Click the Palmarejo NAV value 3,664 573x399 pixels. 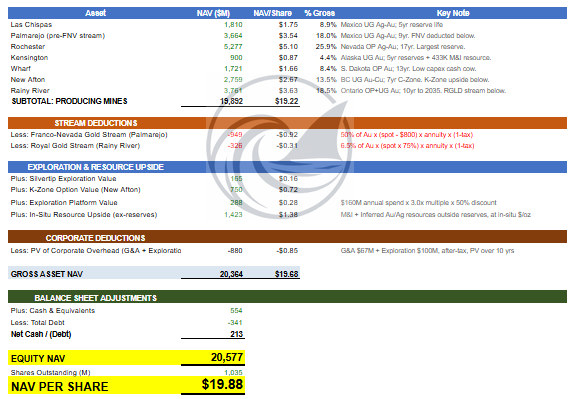coord(233,35)
